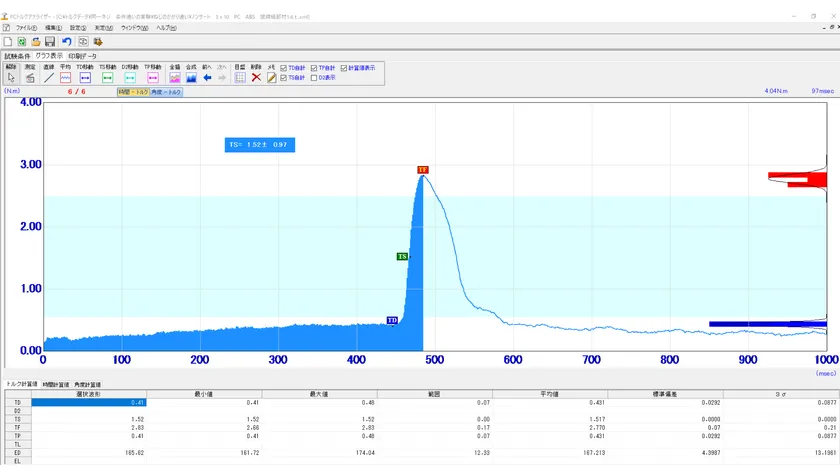Click the blue undo arrow icon
This screenshot has height=473, width=840.
(x=66, y=41)
